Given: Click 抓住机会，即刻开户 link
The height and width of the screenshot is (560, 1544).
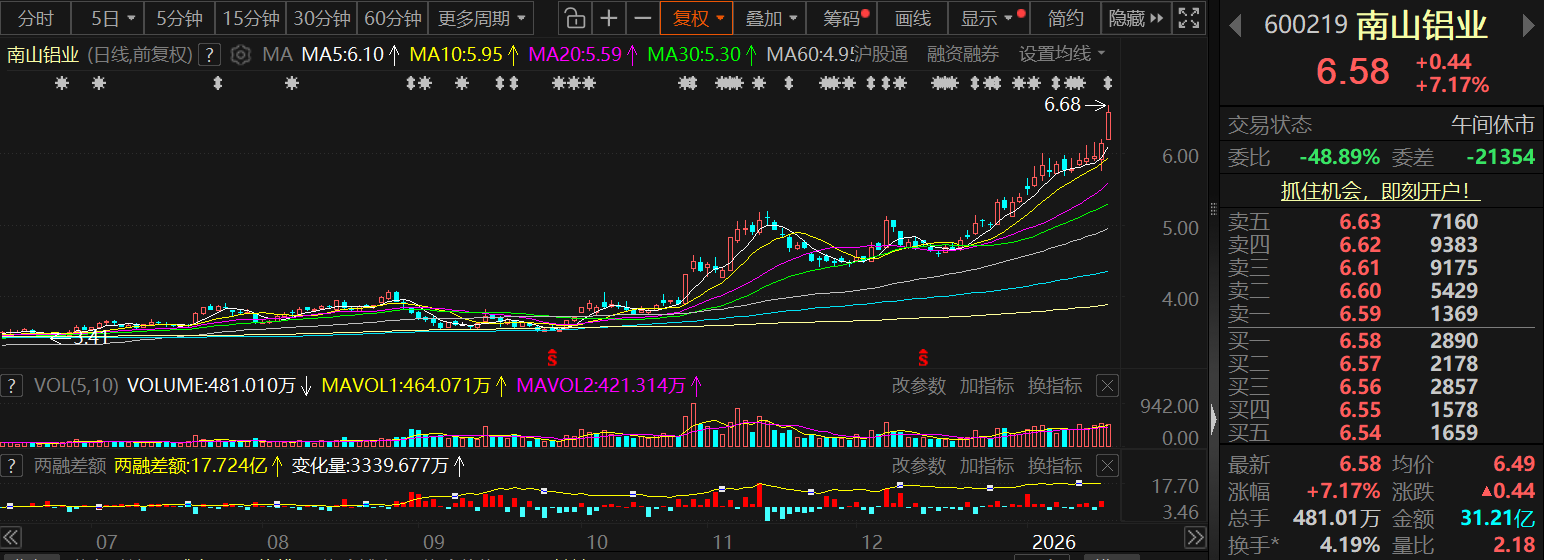Looking at the screenshot, I should tap(1381, 192).
